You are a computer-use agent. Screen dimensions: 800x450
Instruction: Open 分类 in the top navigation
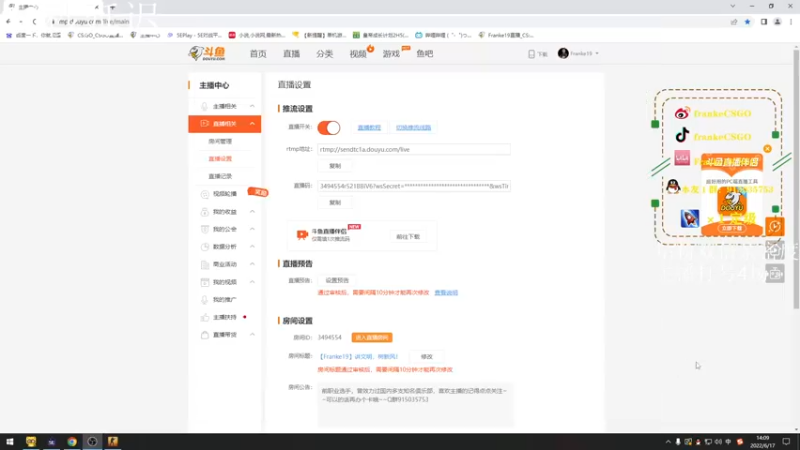324,54
